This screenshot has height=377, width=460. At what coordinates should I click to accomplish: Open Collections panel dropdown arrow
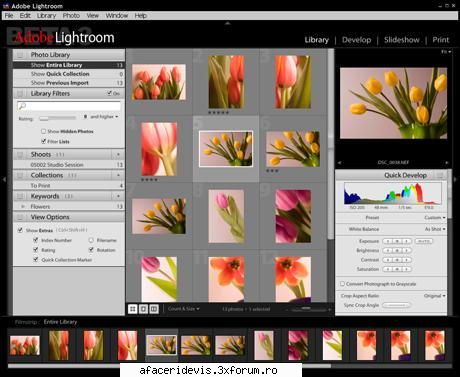pos(118,175)
